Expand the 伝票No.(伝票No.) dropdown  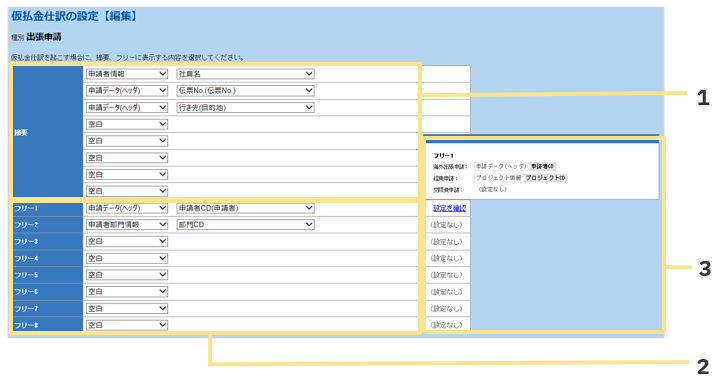[x=246, y=91]
